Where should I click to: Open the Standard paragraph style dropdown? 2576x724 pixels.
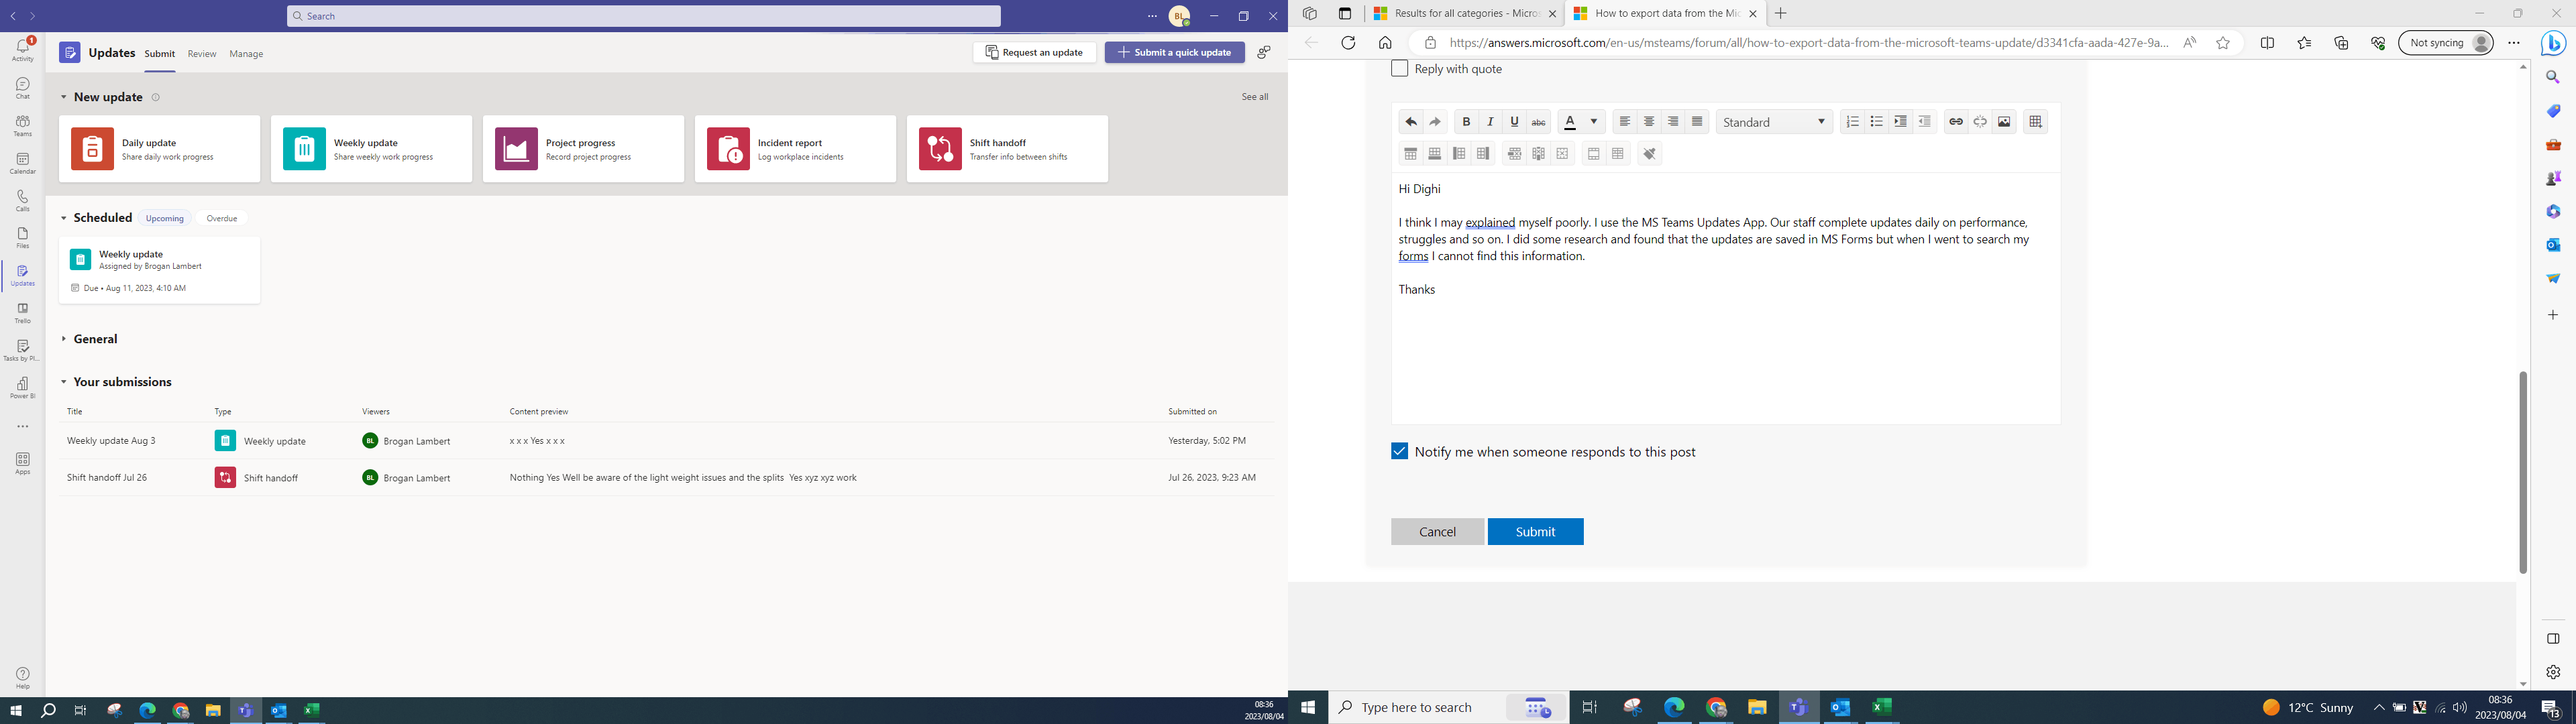pos(1774,122)
